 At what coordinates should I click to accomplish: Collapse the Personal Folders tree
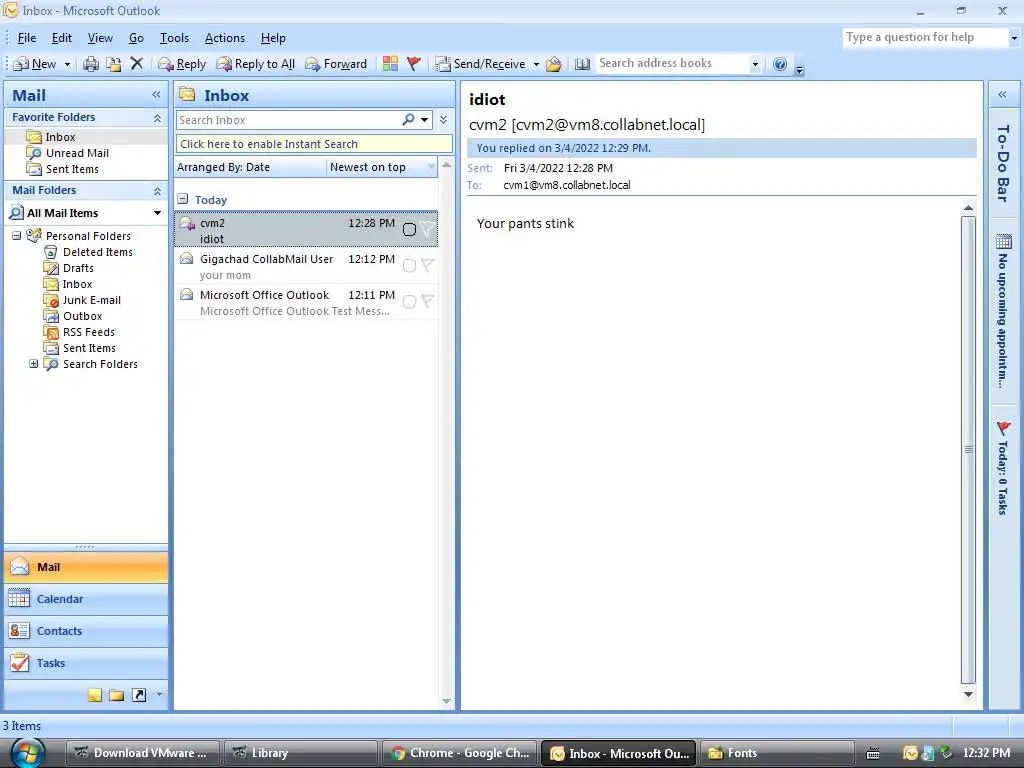pyautogui.click(x=17, y=236)
